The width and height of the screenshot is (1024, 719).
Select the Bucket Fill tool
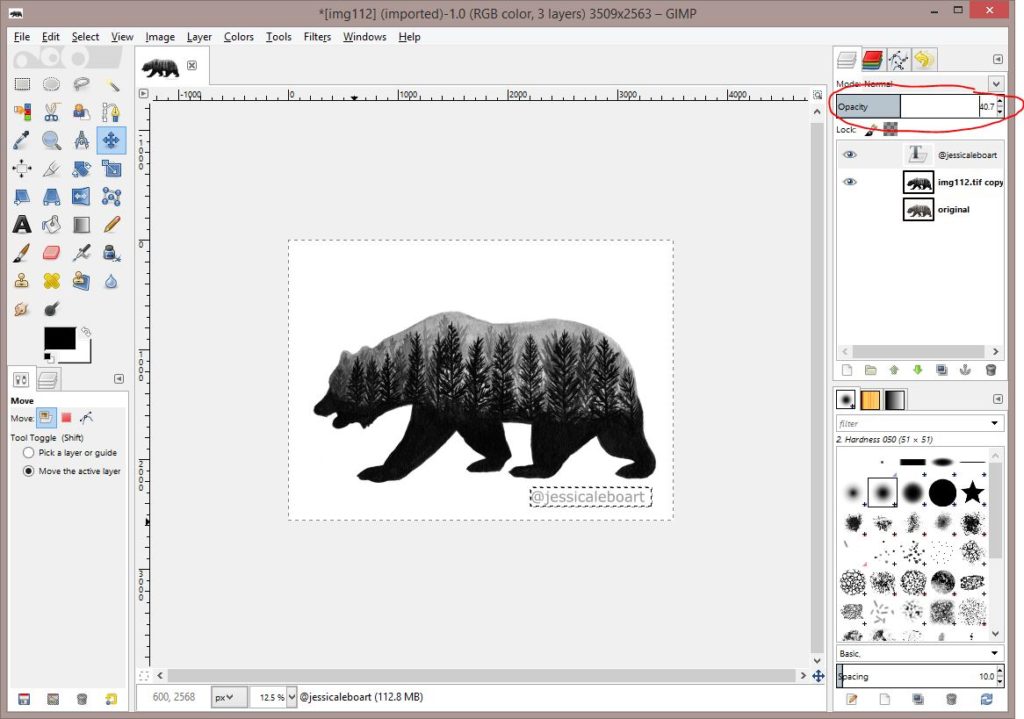(51, 225)
